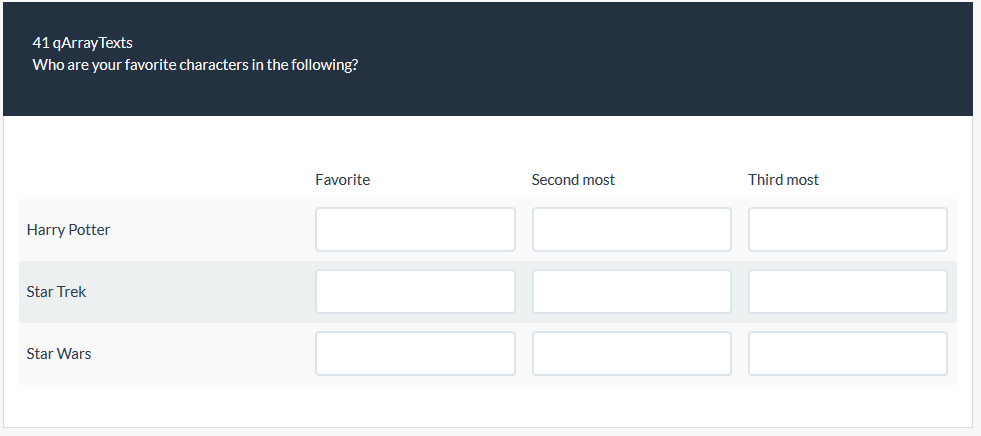Click the Favorite column header
This screenshot has height=436, width=981.
(343, 180)
